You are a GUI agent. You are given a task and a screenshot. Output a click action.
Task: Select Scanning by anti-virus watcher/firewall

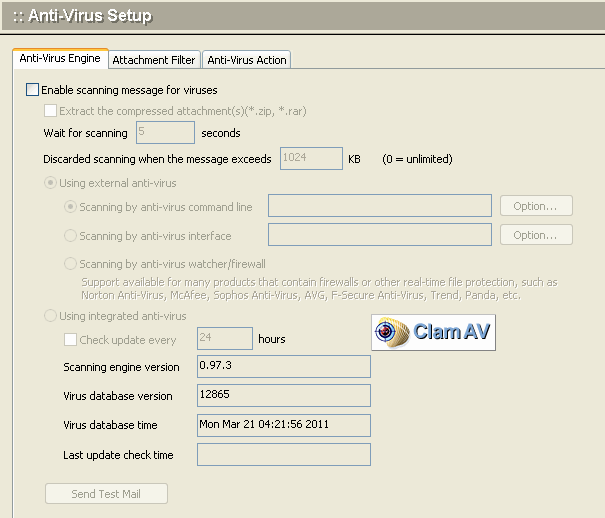point(70,264)
